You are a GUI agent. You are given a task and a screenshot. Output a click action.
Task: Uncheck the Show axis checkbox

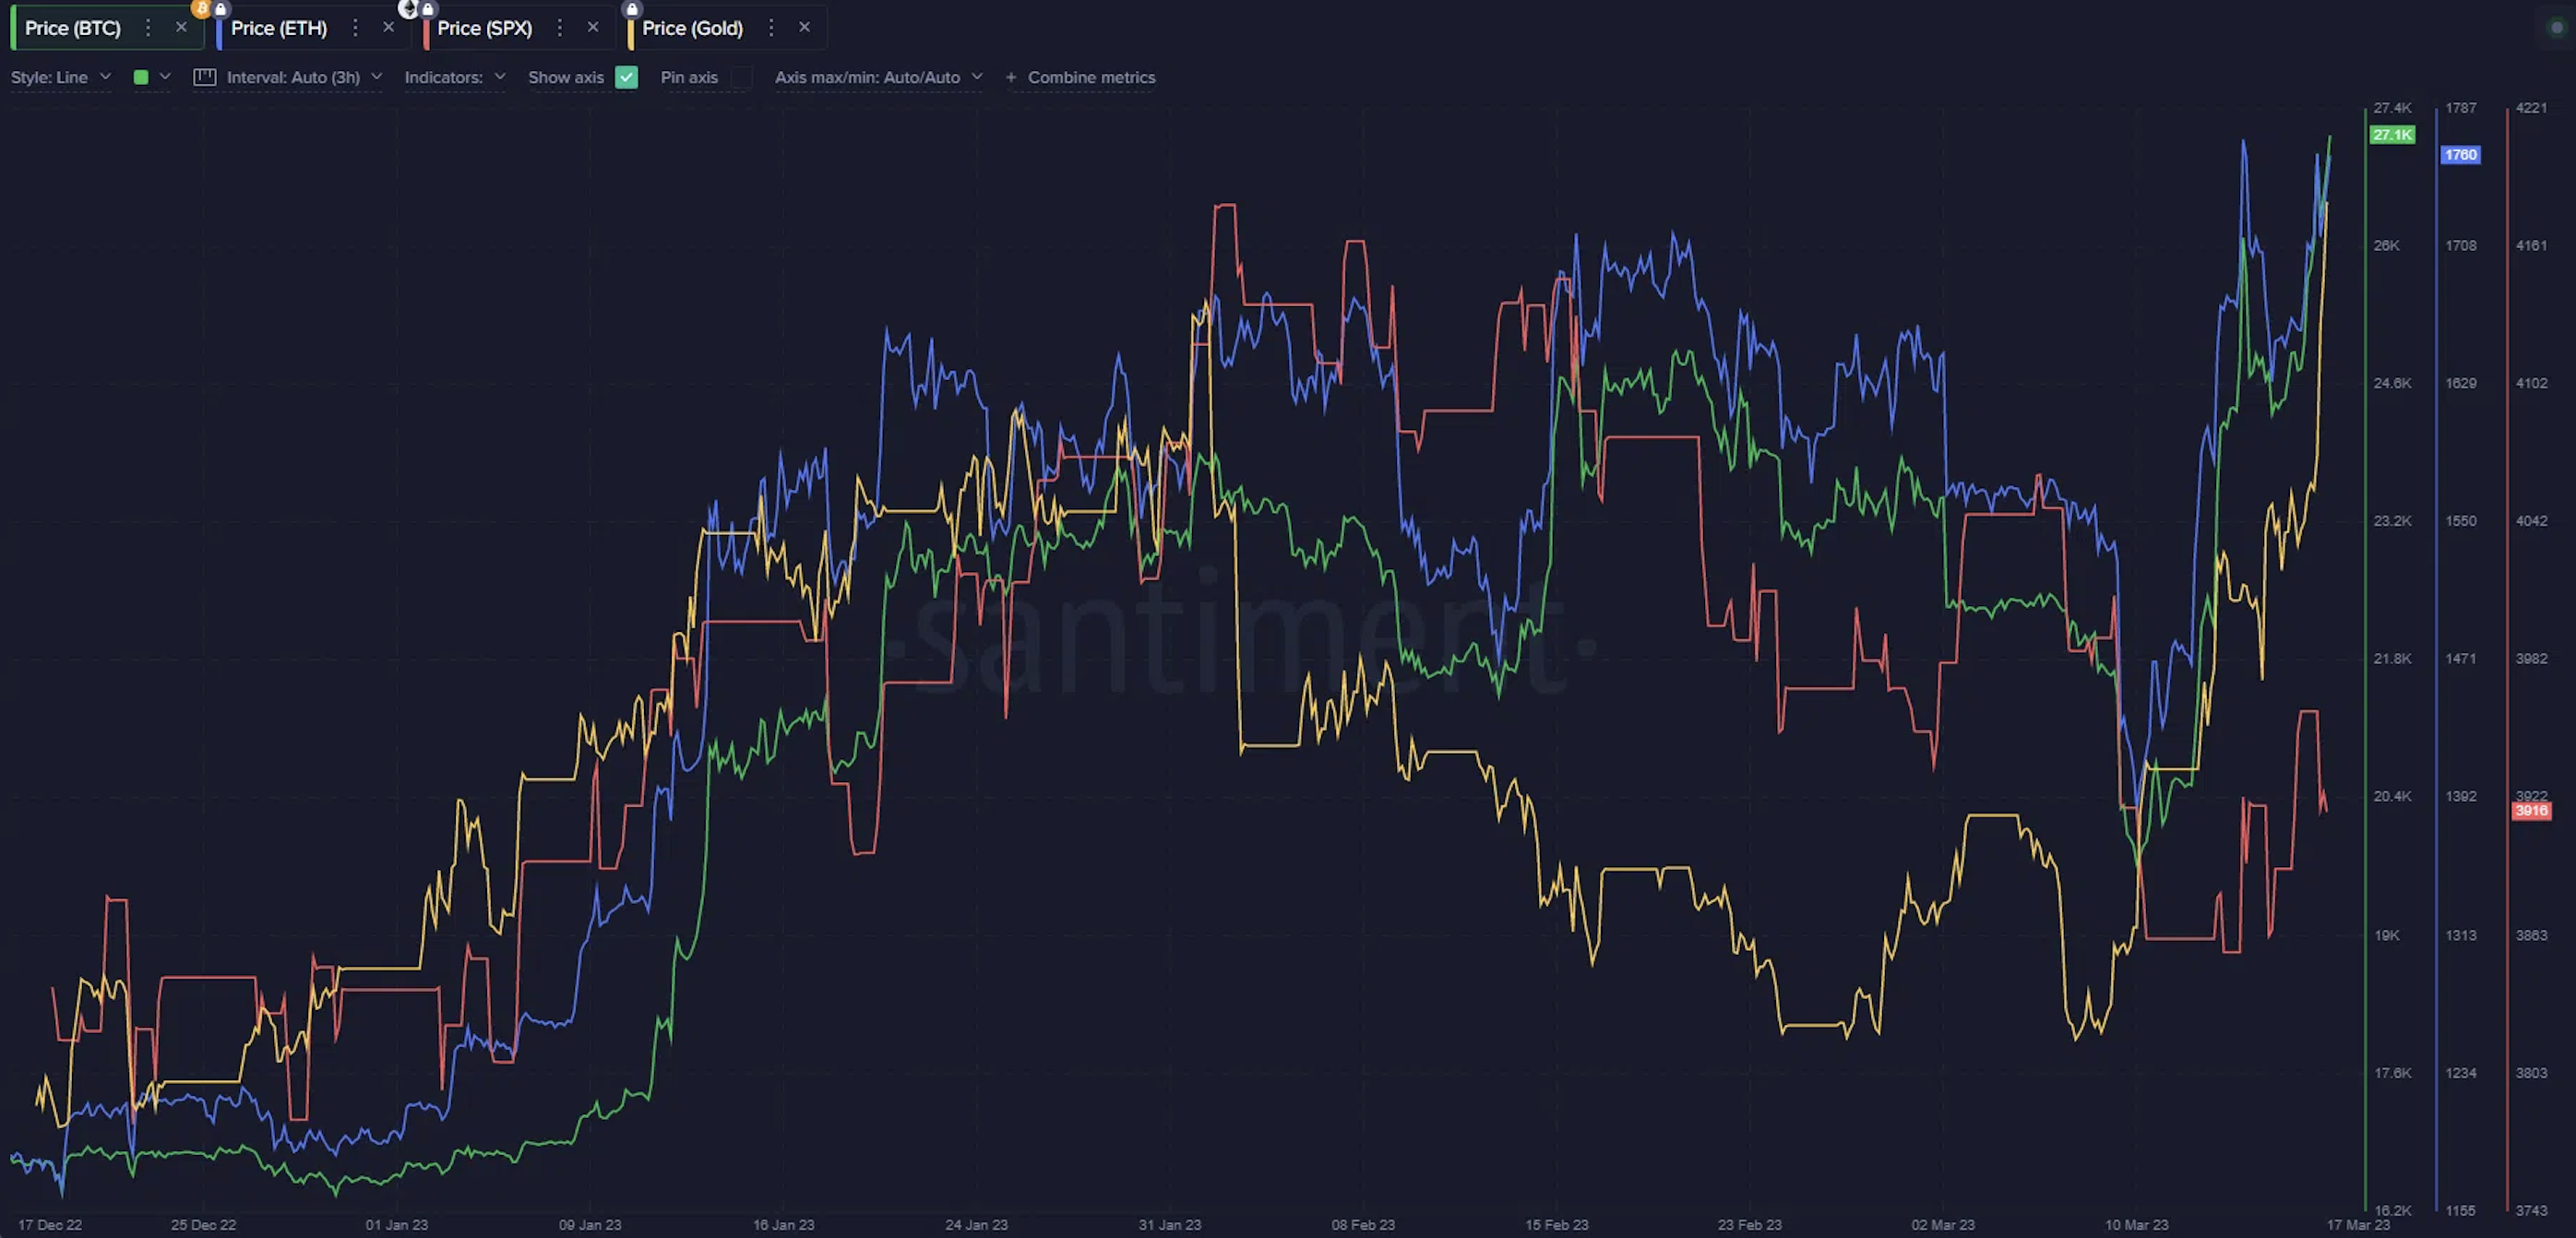pos(626,77)
